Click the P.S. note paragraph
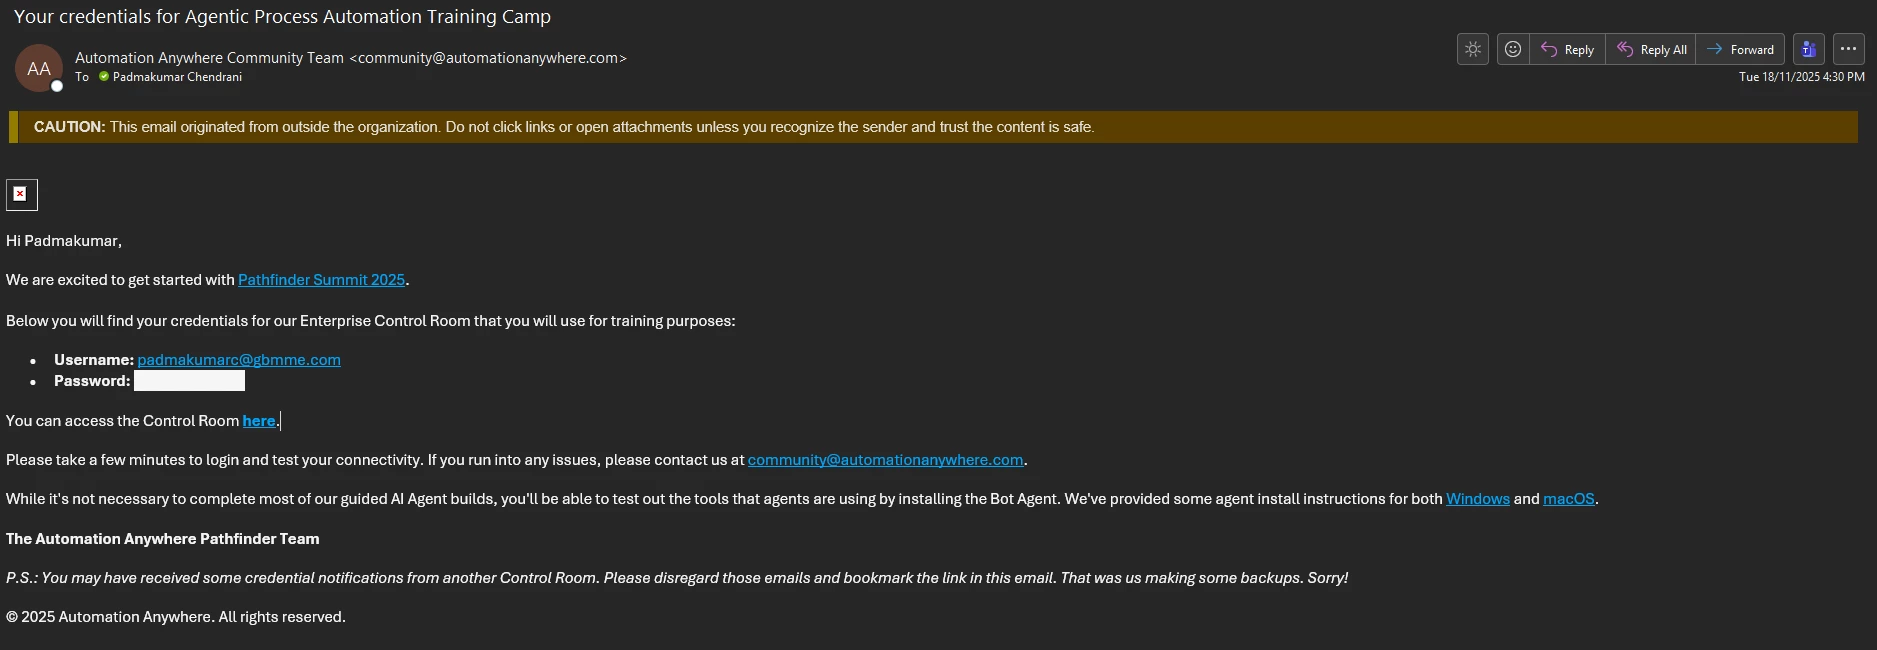Screen dimensions: 1877x650 [x=677, y=578]
